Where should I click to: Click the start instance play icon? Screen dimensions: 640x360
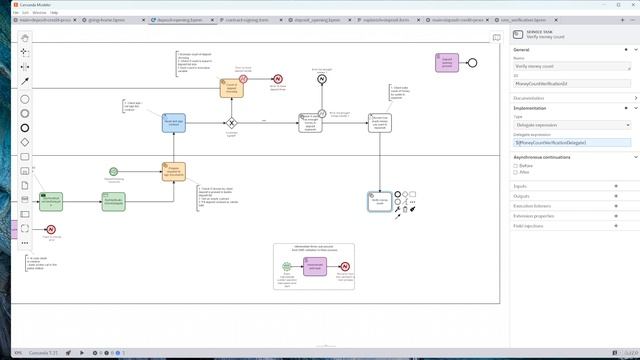tap(82, 353)
